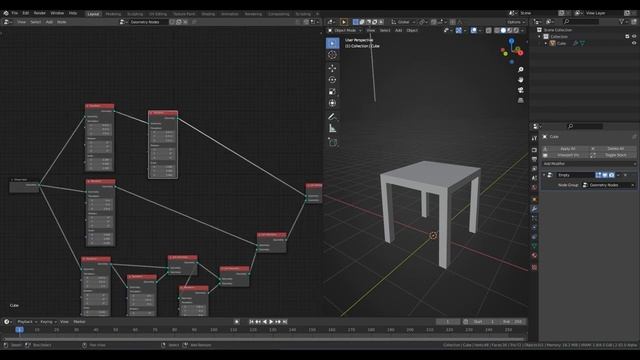Screen dimensions: 640x360
Task: Enable solid viewport shading mode
Action: point(503,30)
